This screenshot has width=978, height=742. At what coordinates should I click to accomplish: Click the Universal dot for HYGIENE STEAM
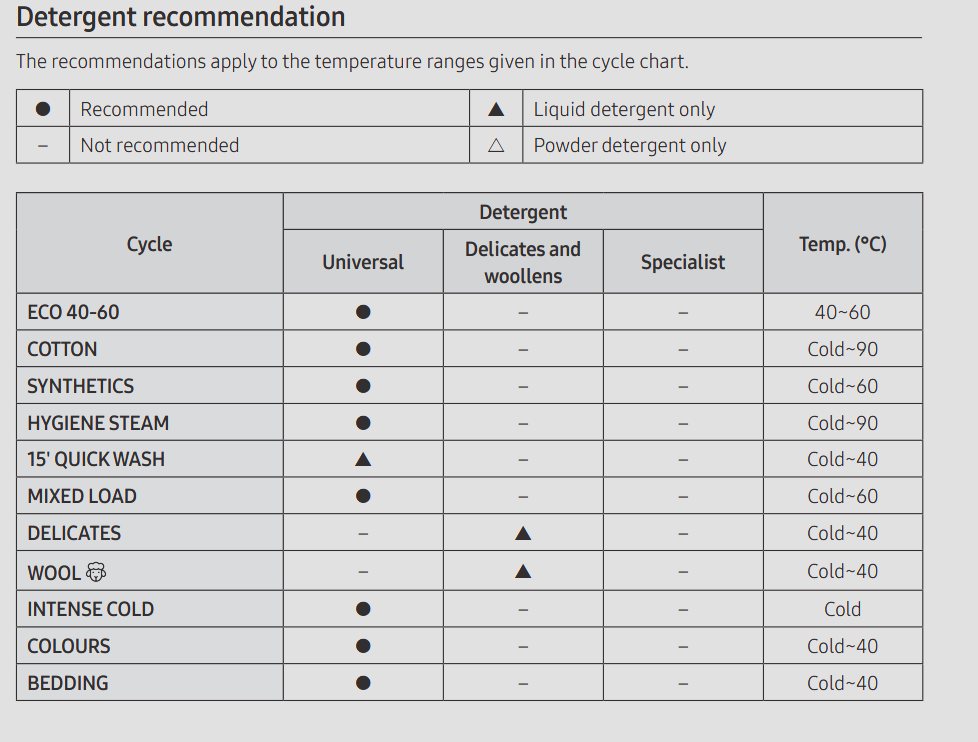coord(363,423)
